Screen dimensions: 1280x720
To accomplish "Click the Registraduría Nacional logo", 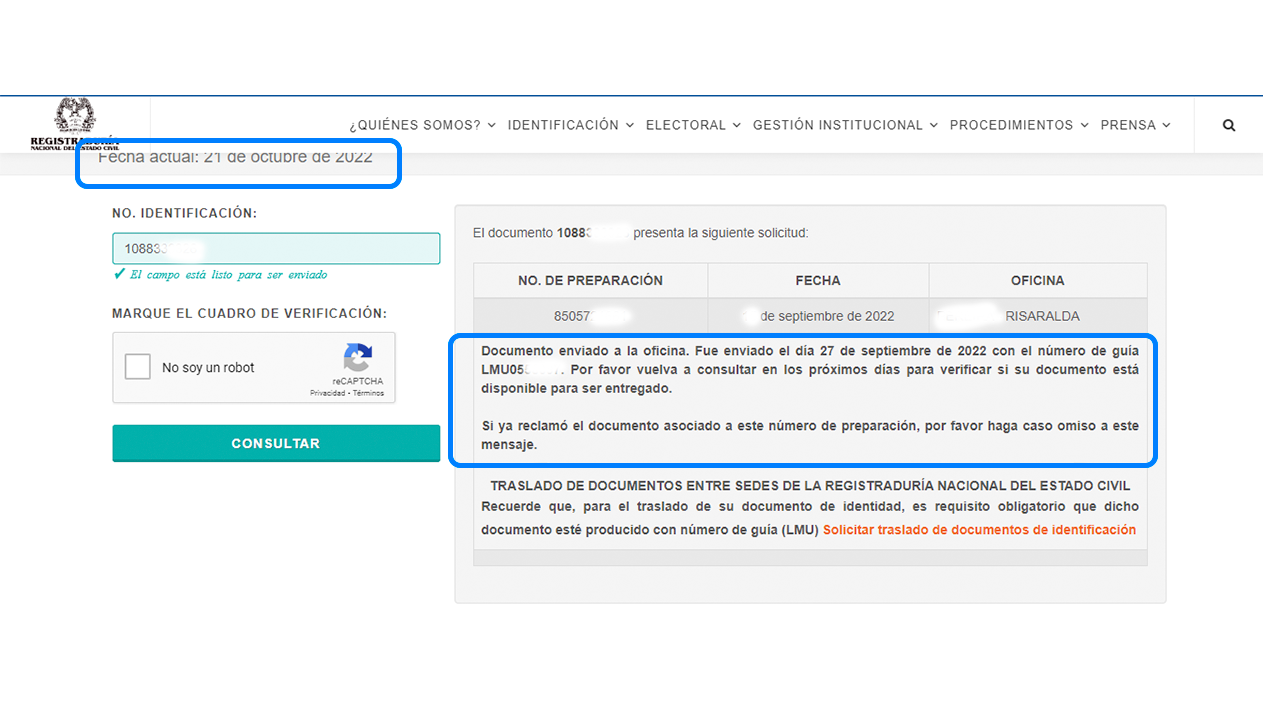I will [75, 124].
